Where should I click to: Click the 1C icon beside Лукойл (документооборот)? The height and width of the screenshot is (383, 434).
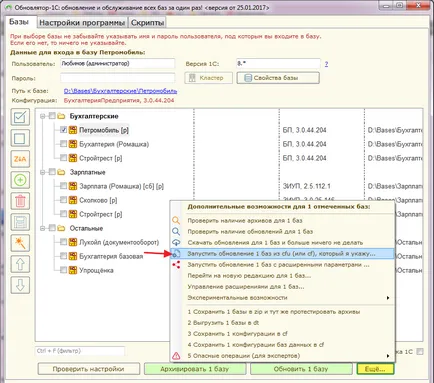click(x=73, y=242)
